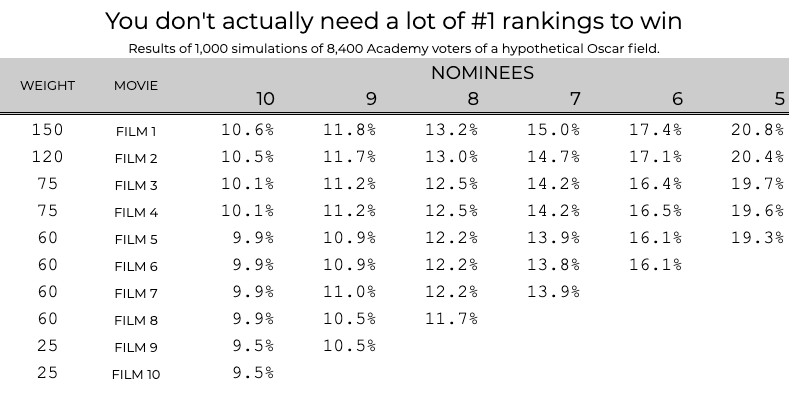Click the 11.7% cell in FILM 8 row
This screenshot has height=395, width=794.
(x=452, y=319)
